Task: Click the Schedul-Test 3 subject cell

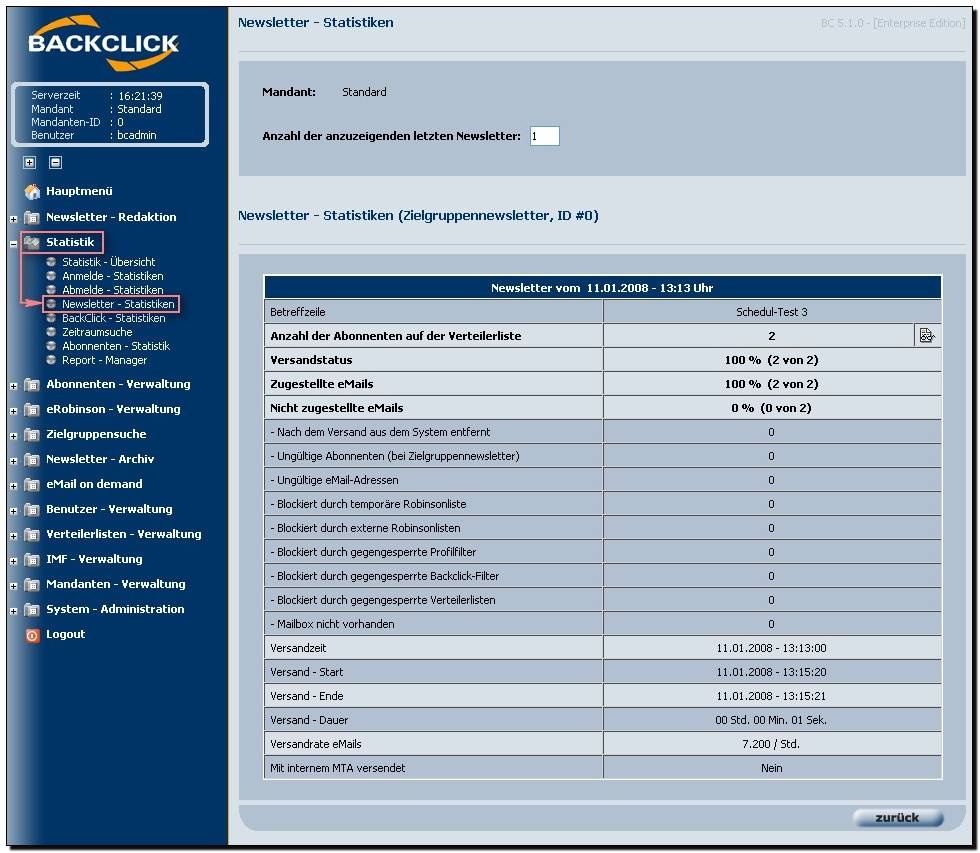Action: point(772,312)
